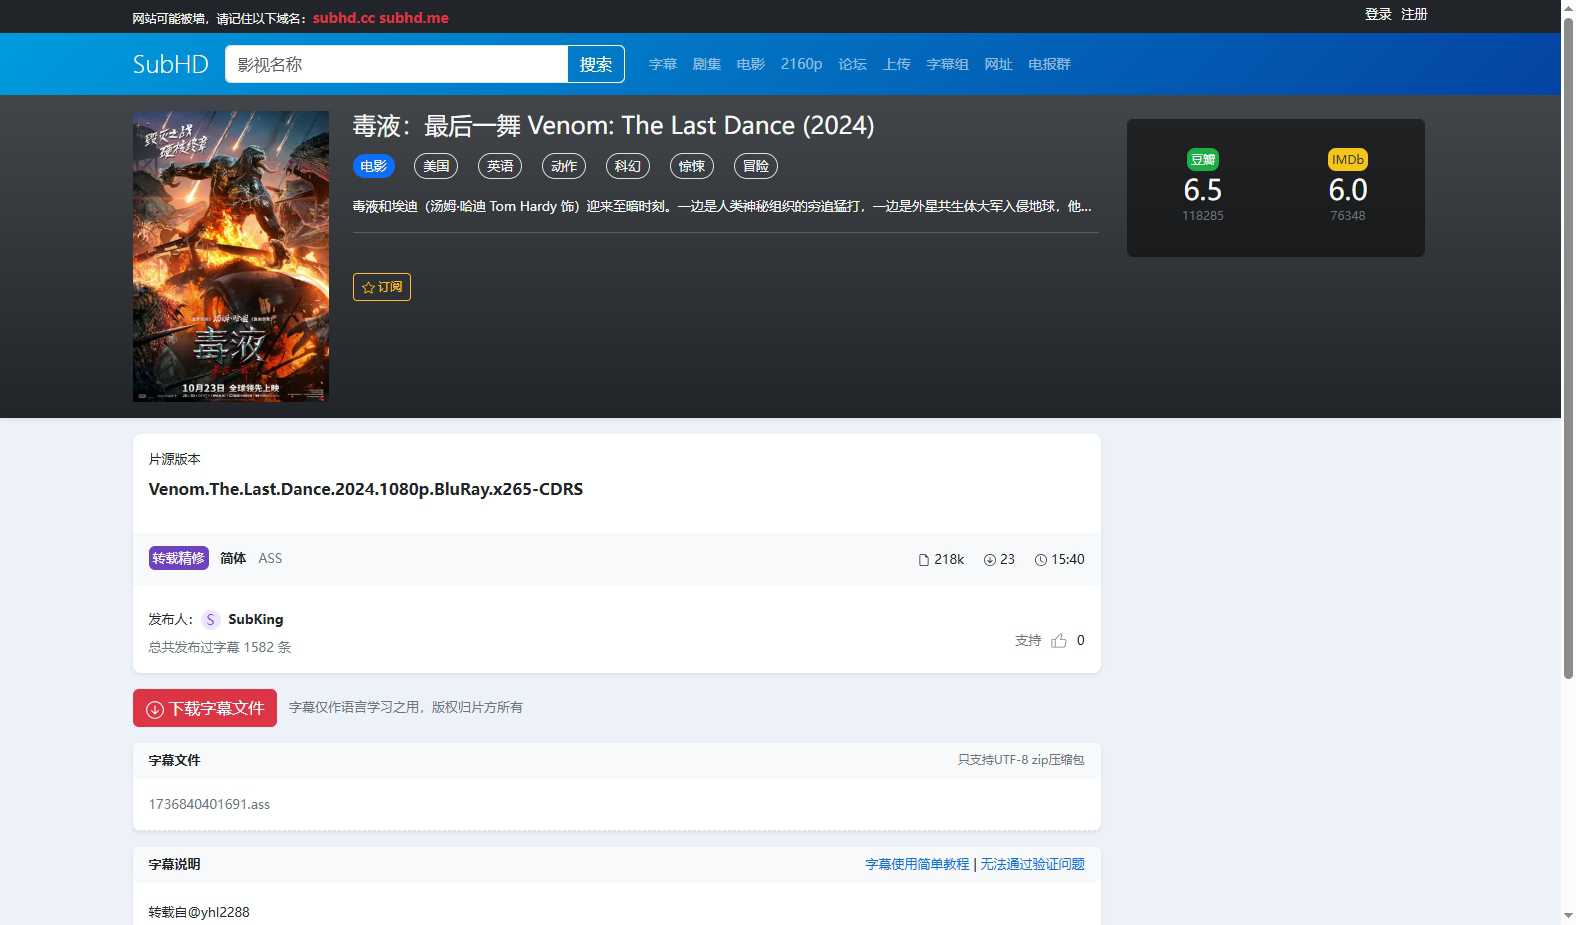This screenshot has width=1576, height=925.
Task: Open the 论坛 nav menu item
Action: (x=853, y=64)
